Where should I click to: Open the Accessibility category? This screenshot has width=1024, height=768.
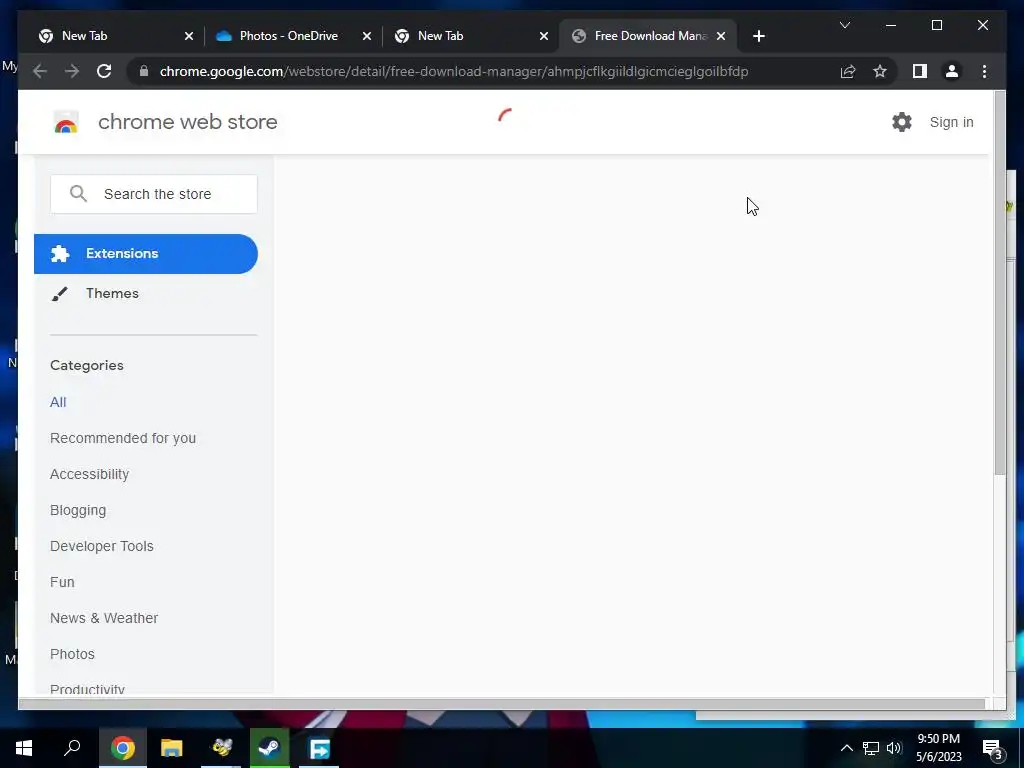pos(89,474)
